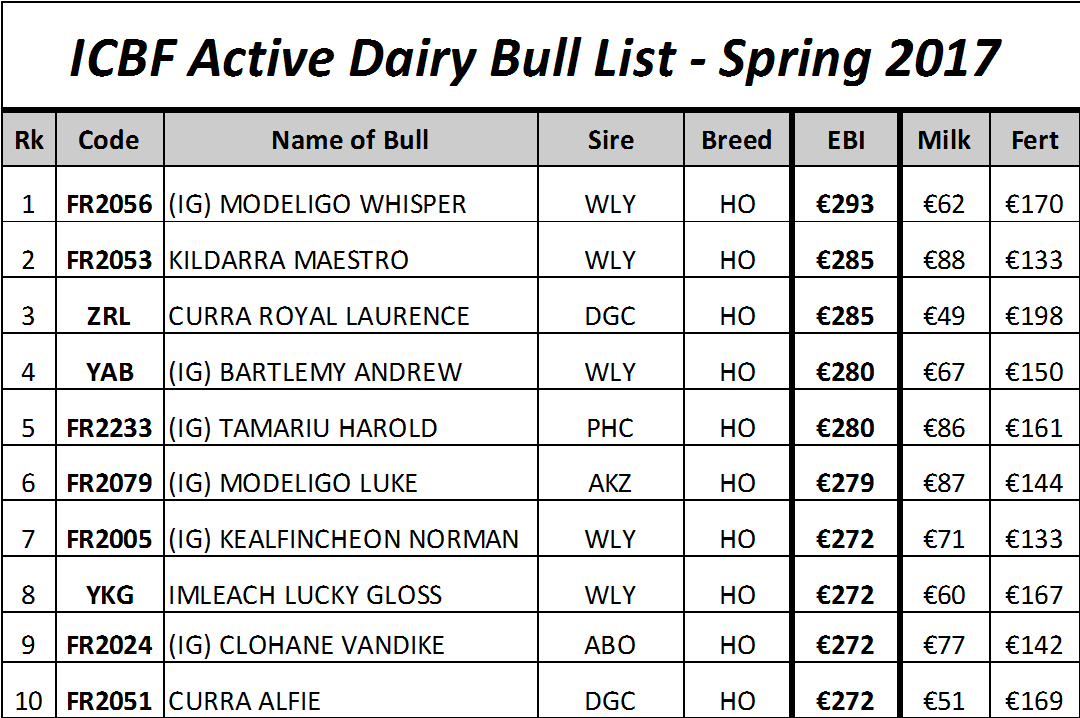Screen dimensions: 1080x718
Task: Select the Breed column header
Action: 736,140
